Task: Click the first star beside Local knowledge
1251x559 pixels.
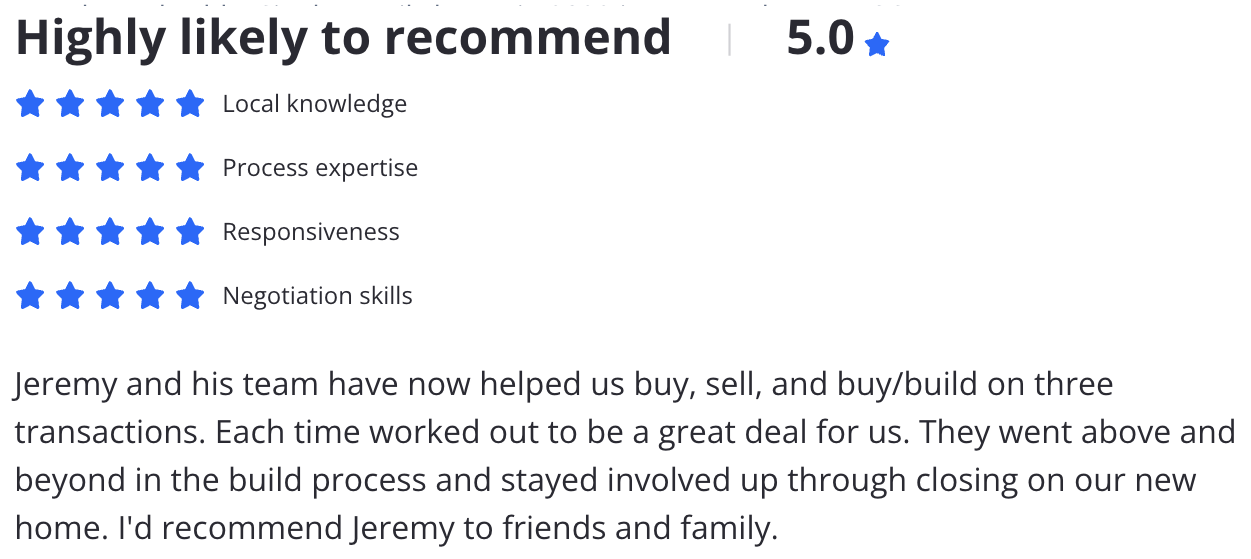Action: [30, 104]
